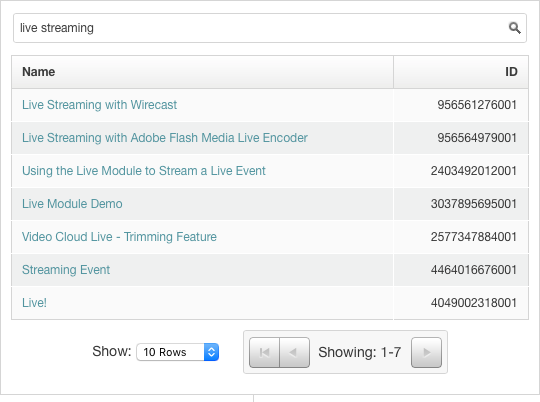Image resolution: width=540 pixels, height=402 pixels.
Task: Select the ID cell 4464016676001
Action: (474, 270)
